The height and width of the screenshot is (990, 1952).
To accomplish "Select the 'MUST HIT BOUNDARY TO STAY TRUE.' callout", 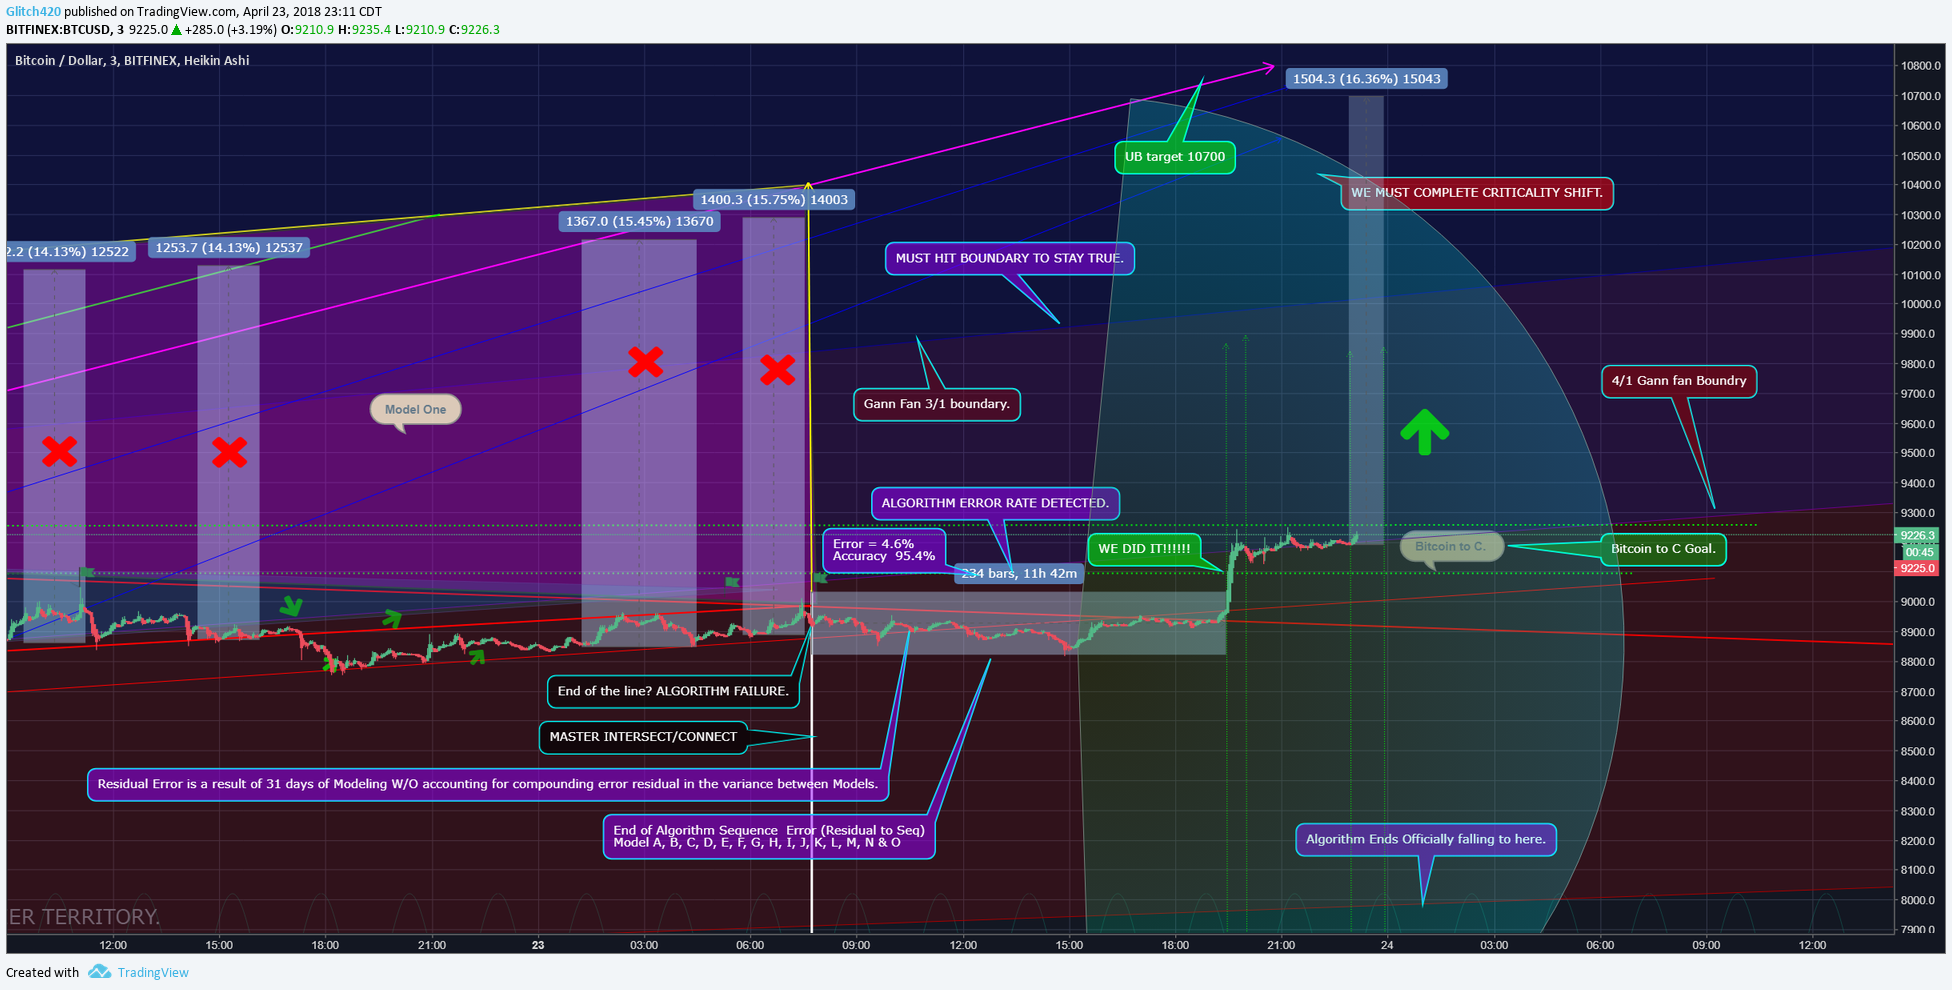I will coord(1009,258).
